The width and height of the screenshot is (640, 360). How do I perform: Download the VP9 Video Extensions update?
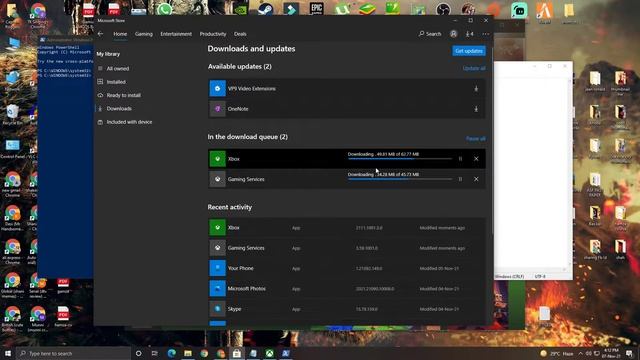click(476, 89)
